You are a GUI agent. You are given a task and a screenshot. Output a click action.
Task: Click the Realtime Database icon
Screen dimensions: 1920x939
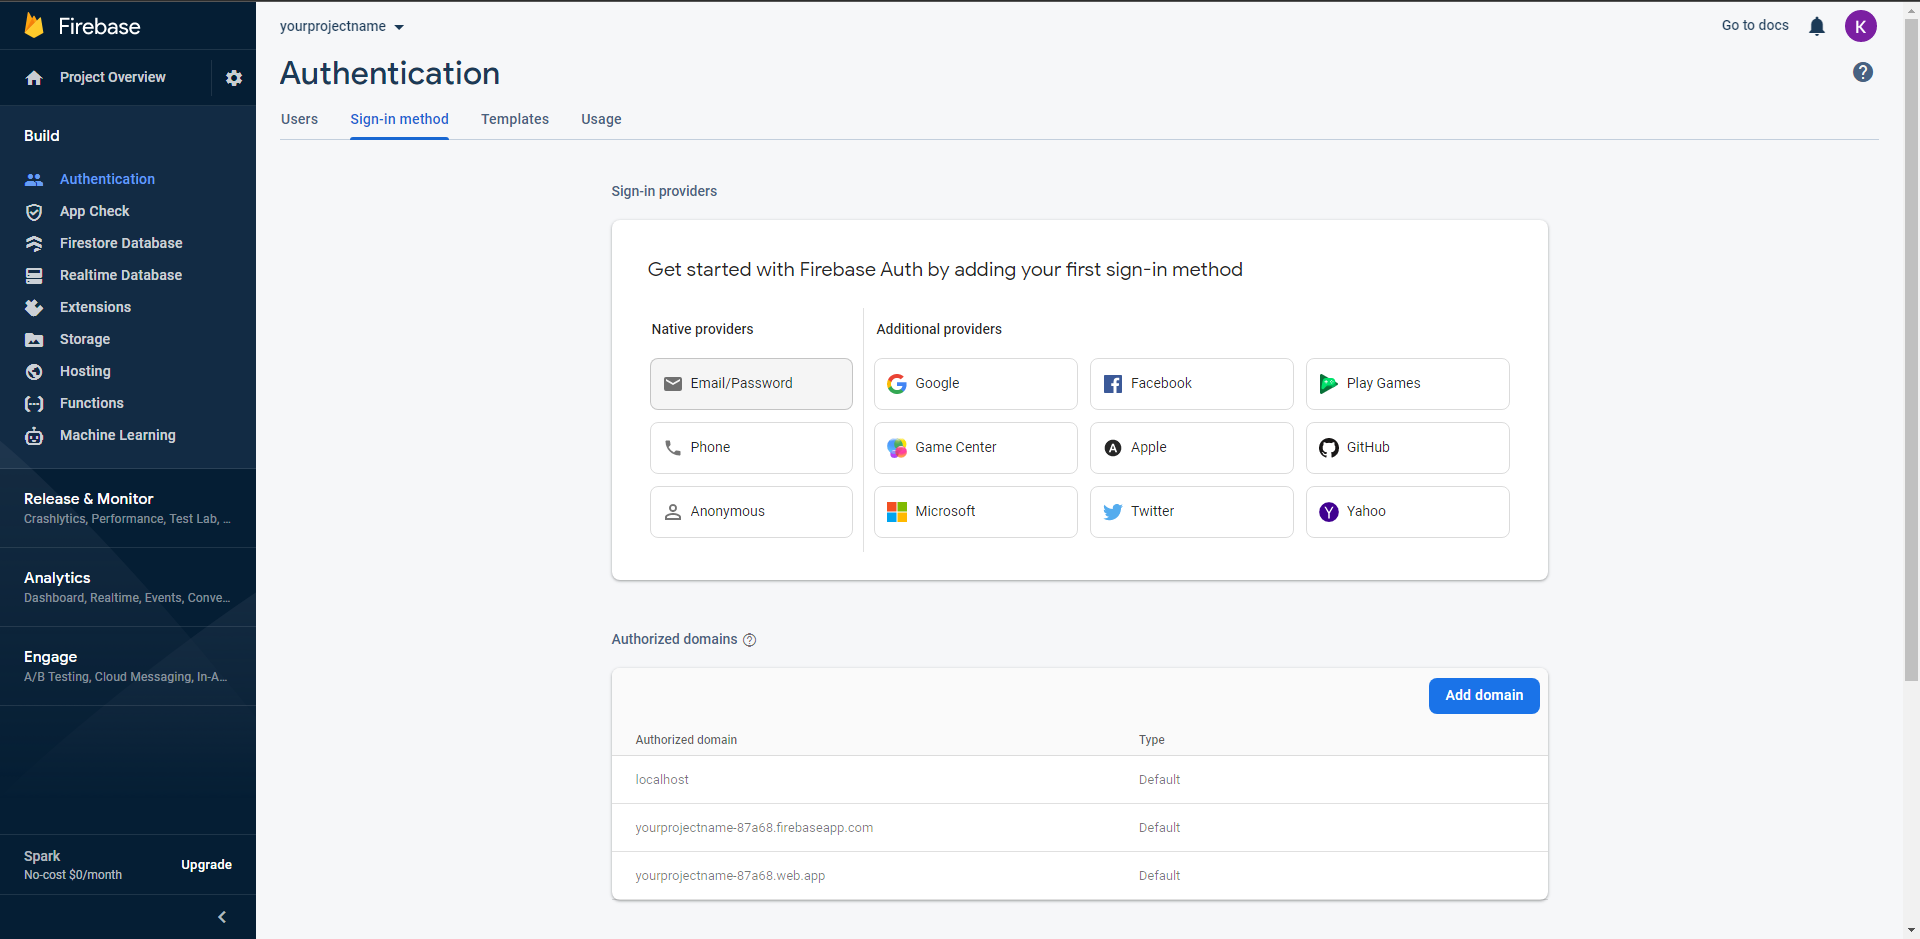(34, 276)
